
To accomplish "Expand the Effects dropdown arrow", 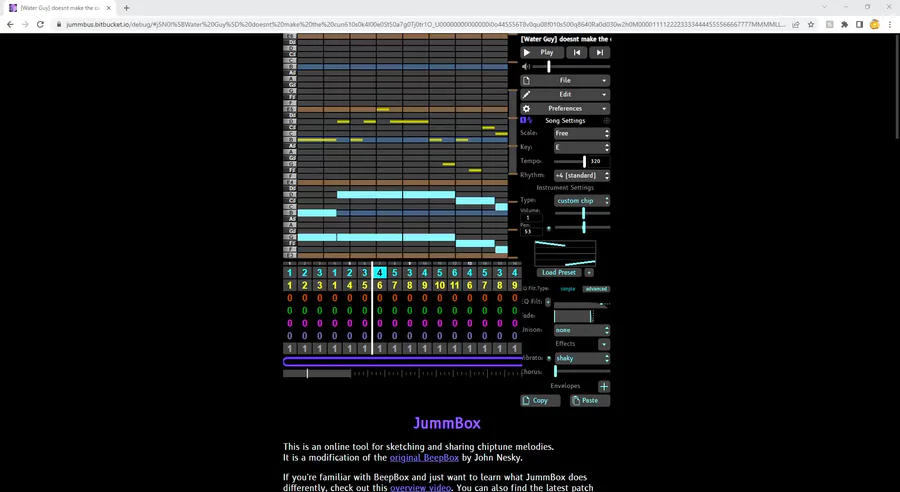I will tap(604, 344).
